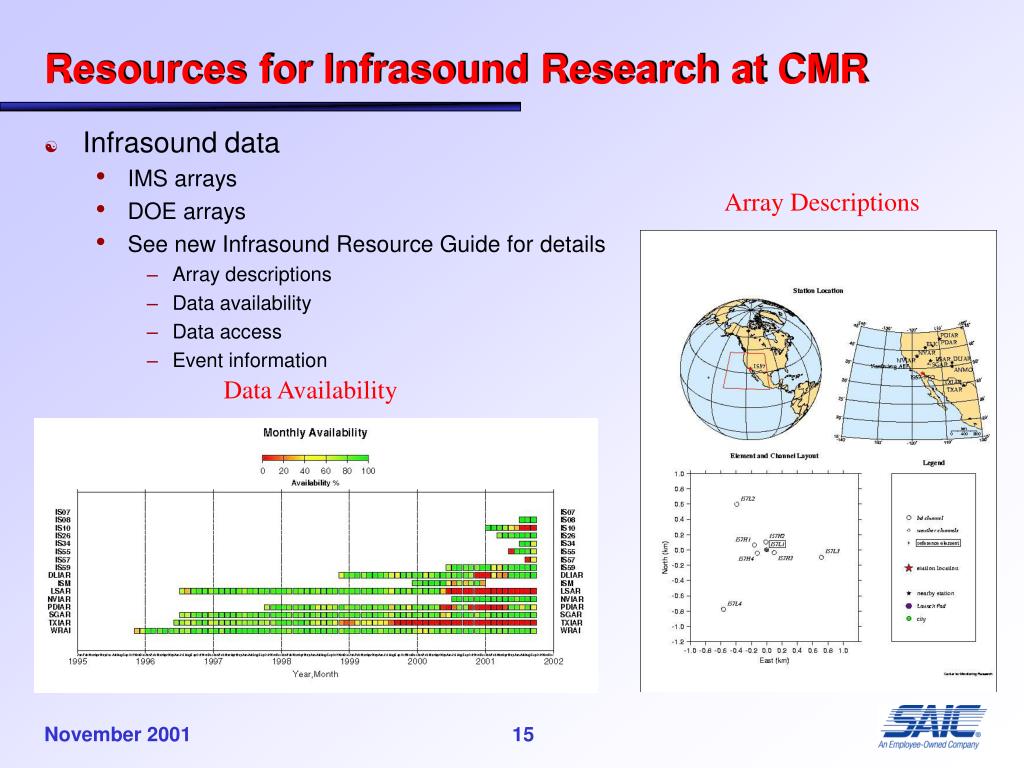Click the "East (km)" axis label
The width and height of the screenshot is (1024, 768).
click(774, 660)
